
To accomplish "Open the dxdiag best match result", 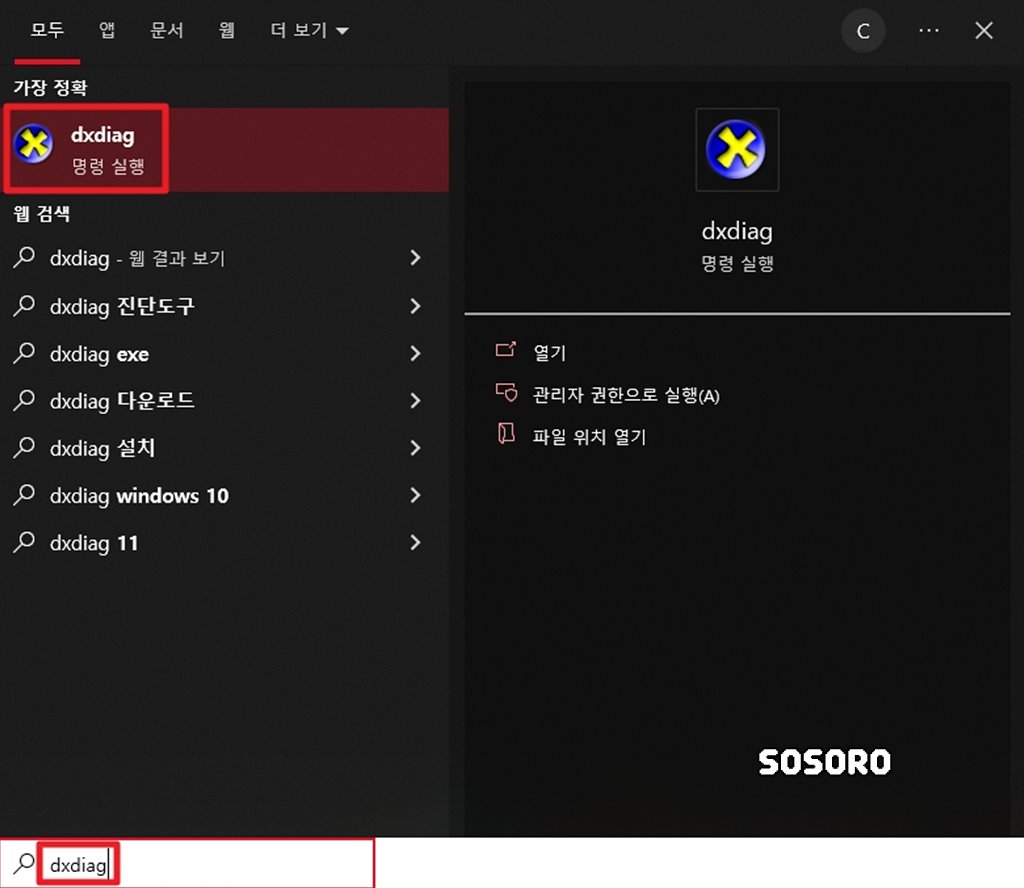I will click(226, 150).
